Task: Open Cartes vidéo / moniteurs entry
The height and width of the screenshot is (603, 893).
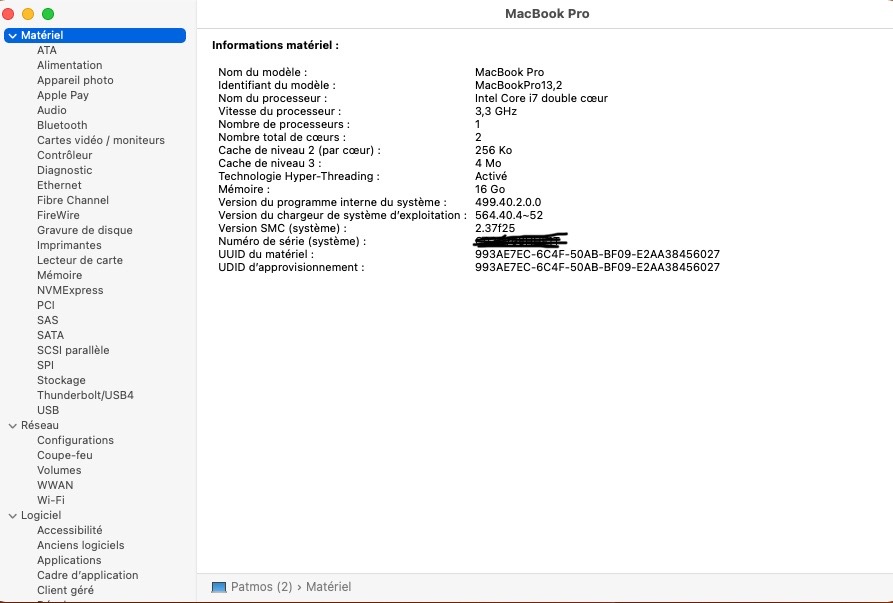Action: (x=101, y=140)
